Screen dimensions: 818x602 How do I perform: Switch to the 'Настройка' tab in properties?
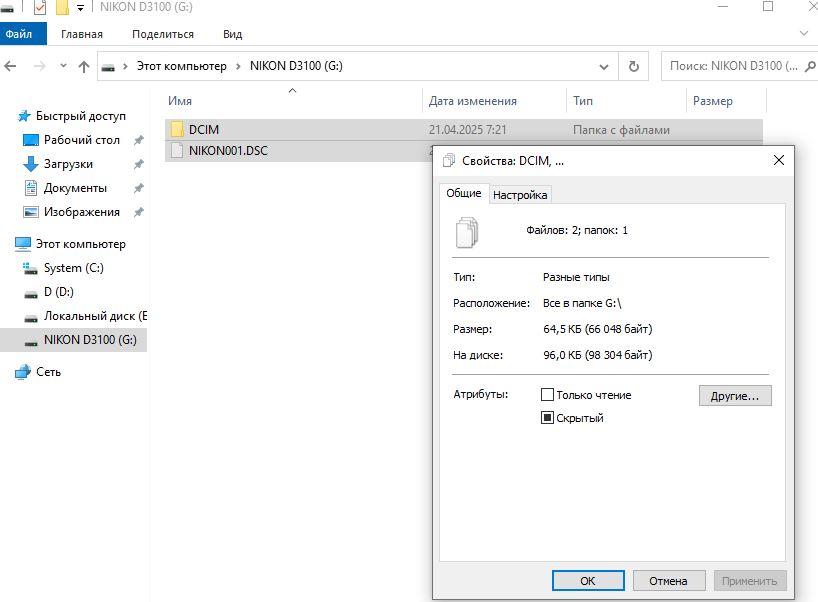coord(520,195)
